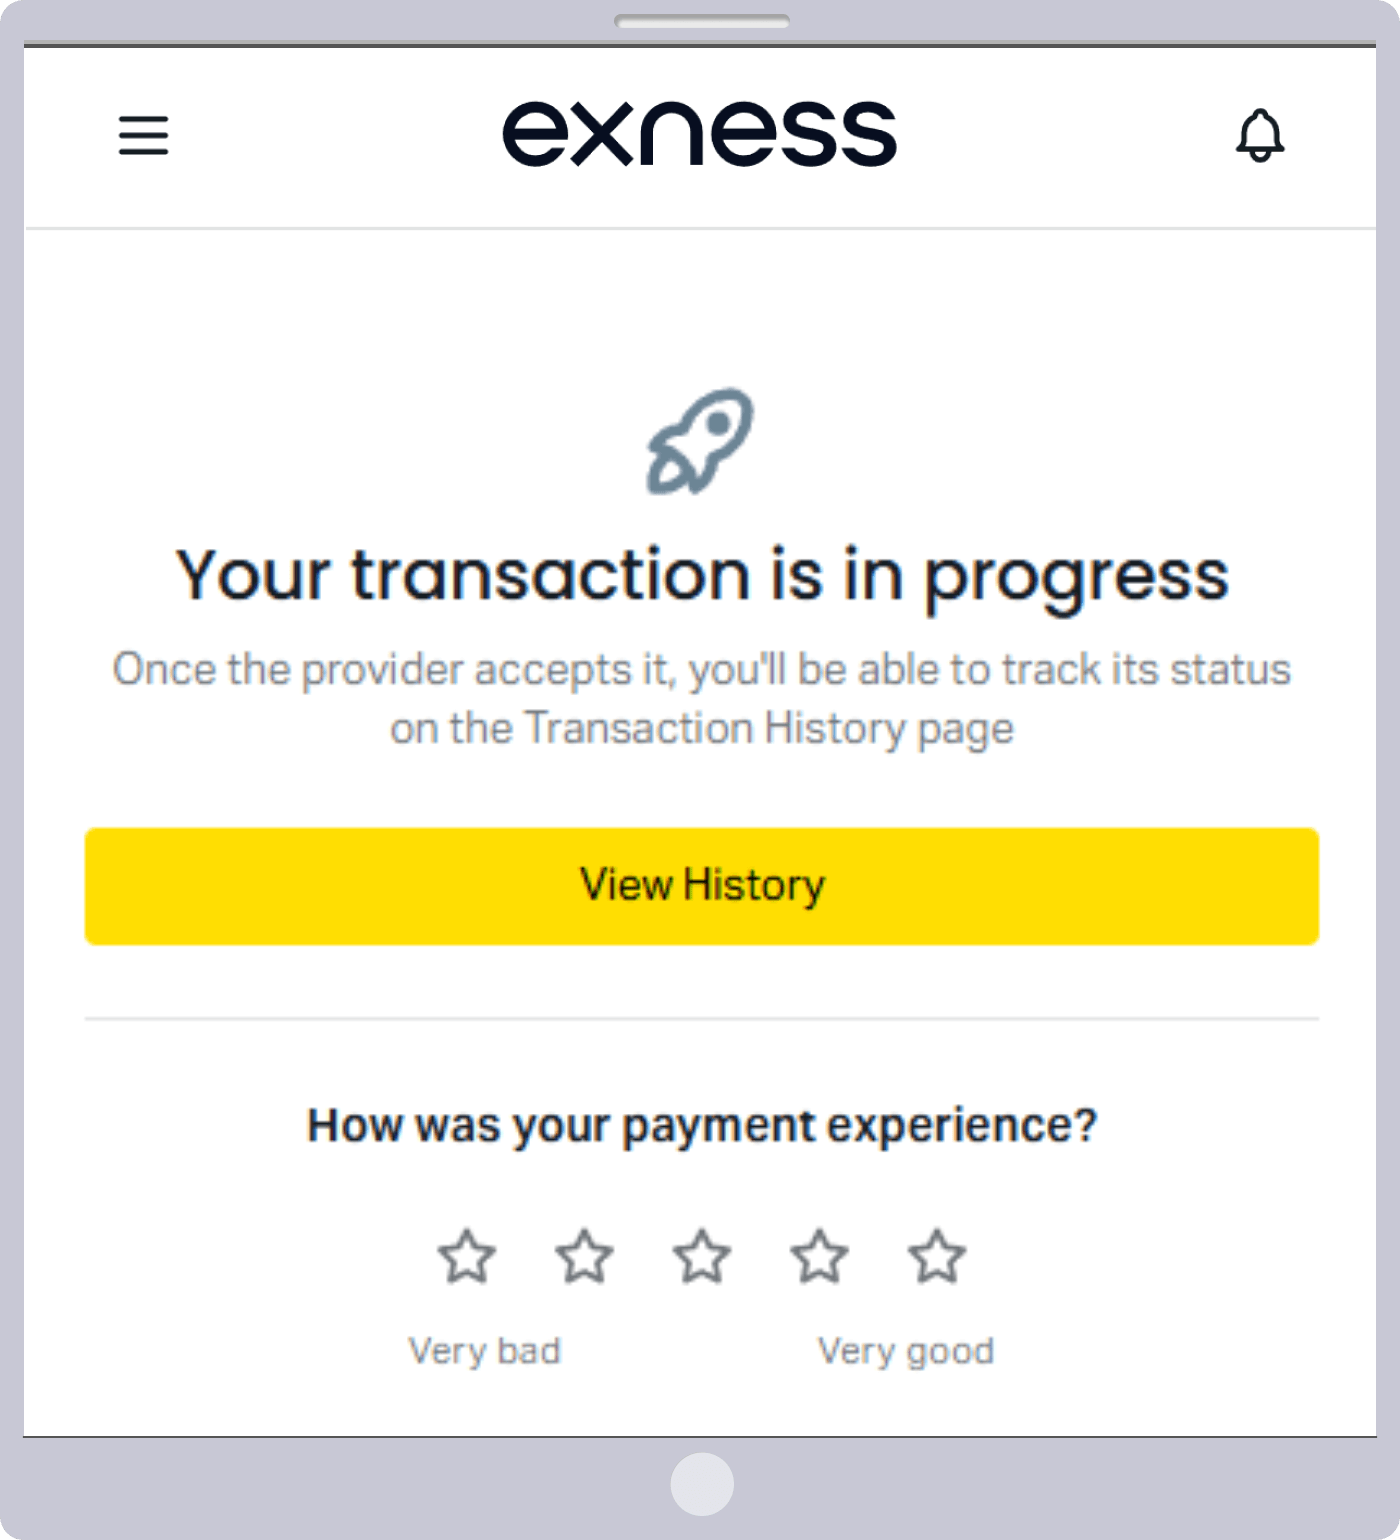Click the rocket icon
This screenshot has width=1400, height=1540.
click(700, 441)
